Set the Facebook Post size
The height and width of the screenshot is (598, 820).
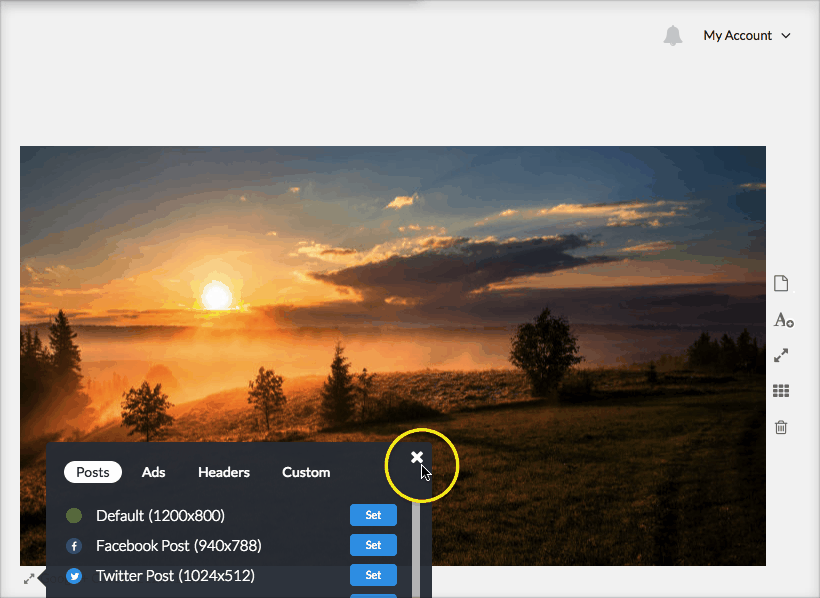(x=373, y=546)
